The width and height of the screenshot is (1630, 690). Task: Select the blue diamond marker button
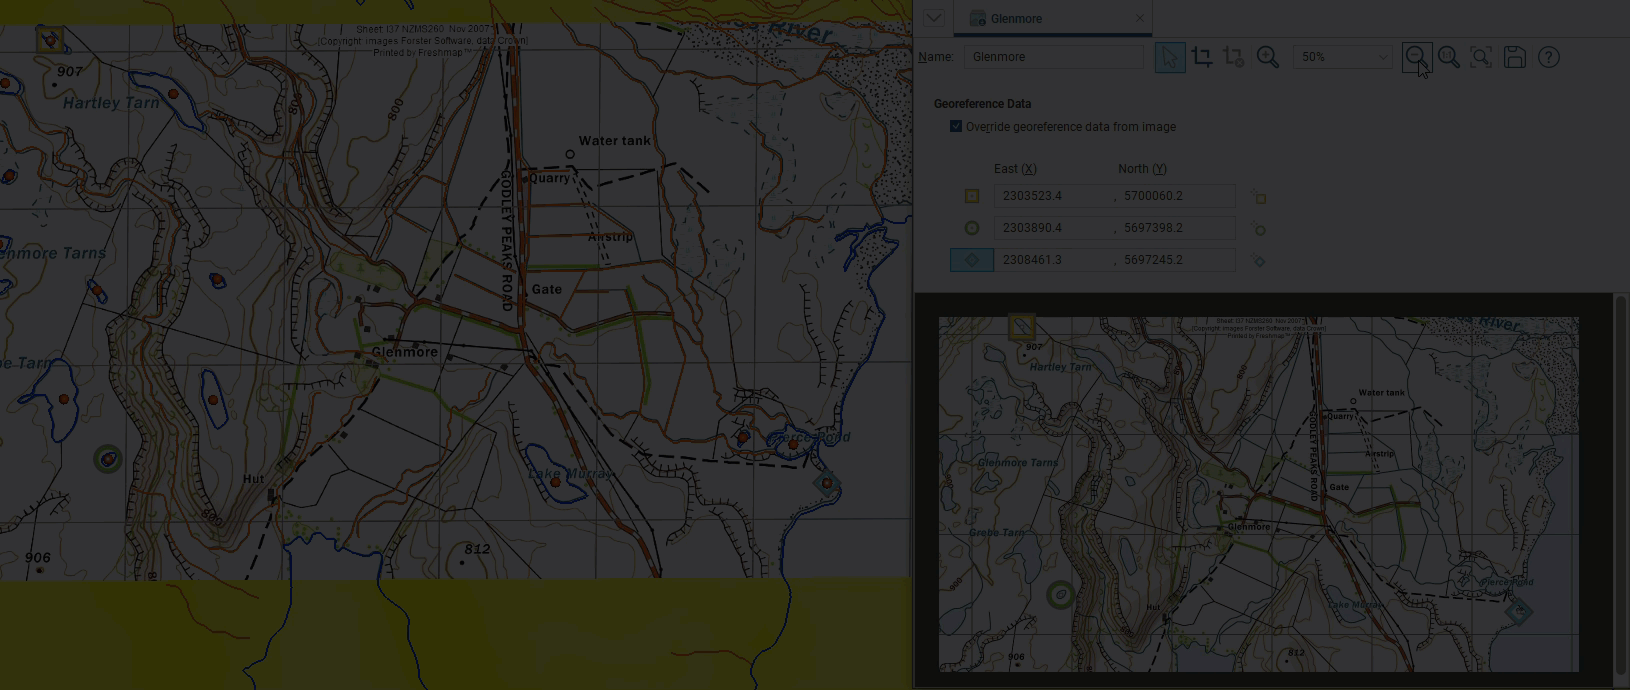click(971, 260)
